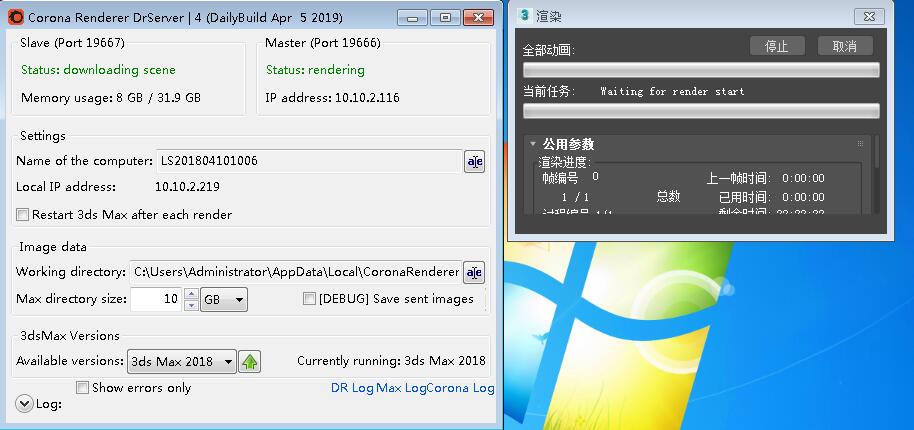Click the 3ds Max icon in render window title
The height and width of the screenshot is (430, 914).
click(x=526, y=15)
